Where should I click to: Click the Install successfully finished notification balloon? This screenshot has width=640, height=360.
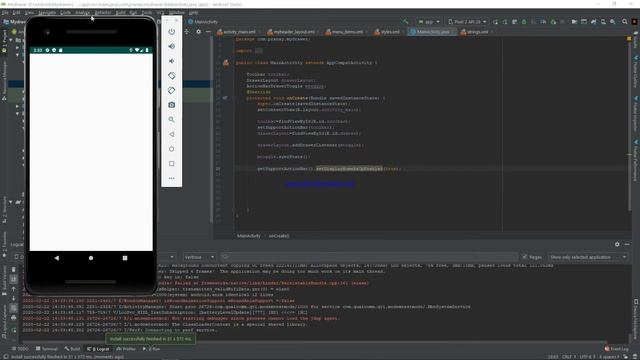pyautogui.click(x=150, y=339)
